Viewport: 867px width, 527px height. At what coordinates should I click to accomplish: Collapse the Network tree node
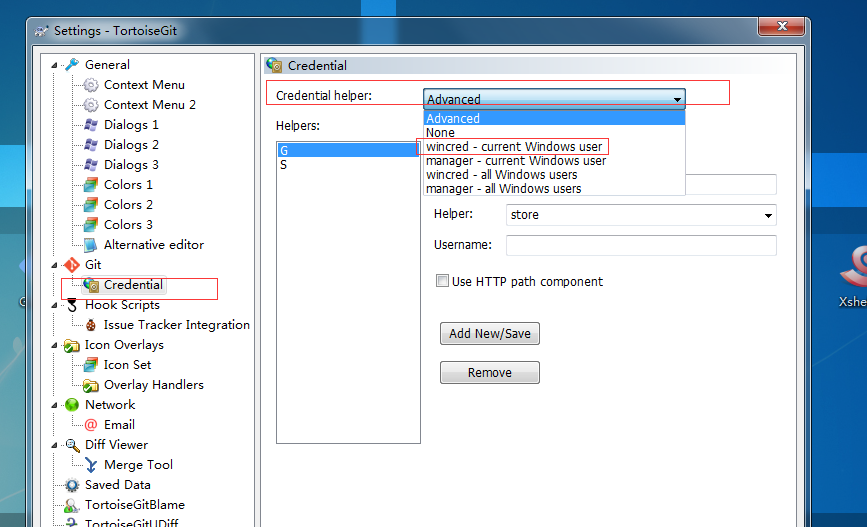click(x=54, y=405)
